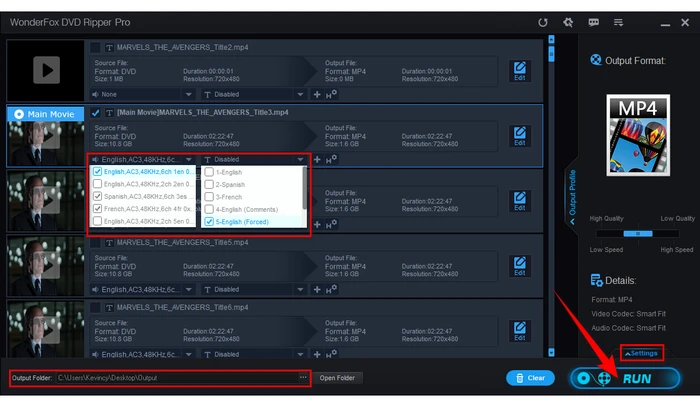Click Edit icon for Main Movie Title3 row

520,136
